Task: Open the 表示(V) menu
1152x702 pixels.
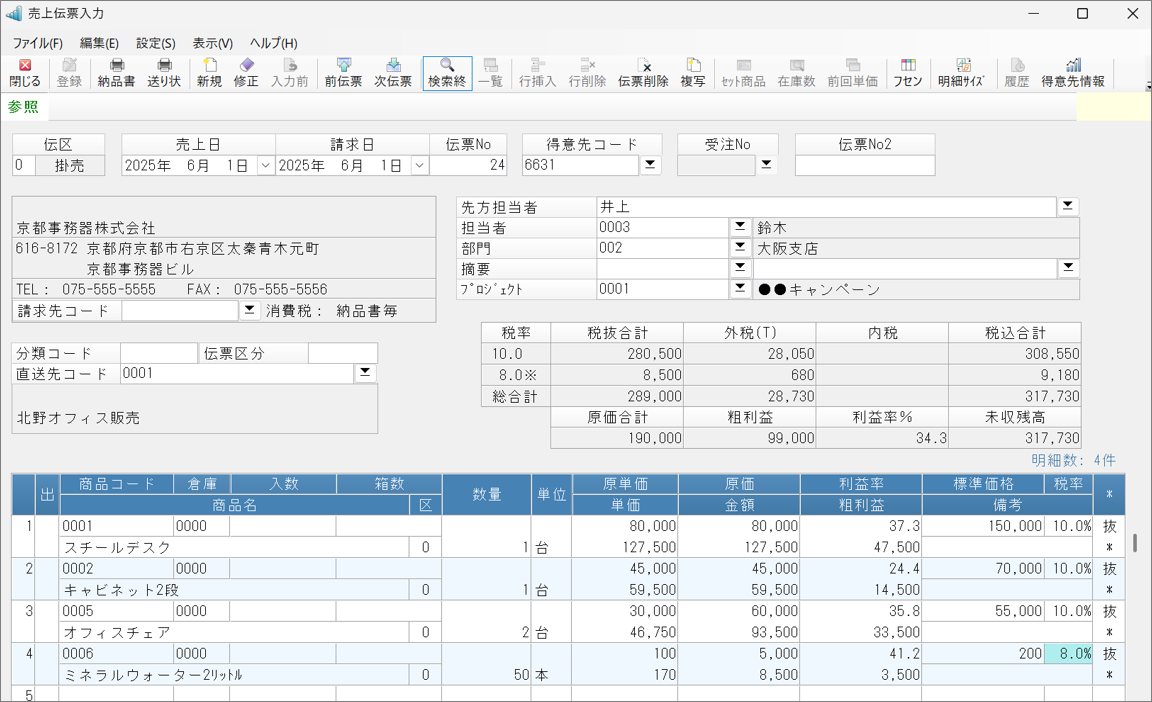Action: 214,43
